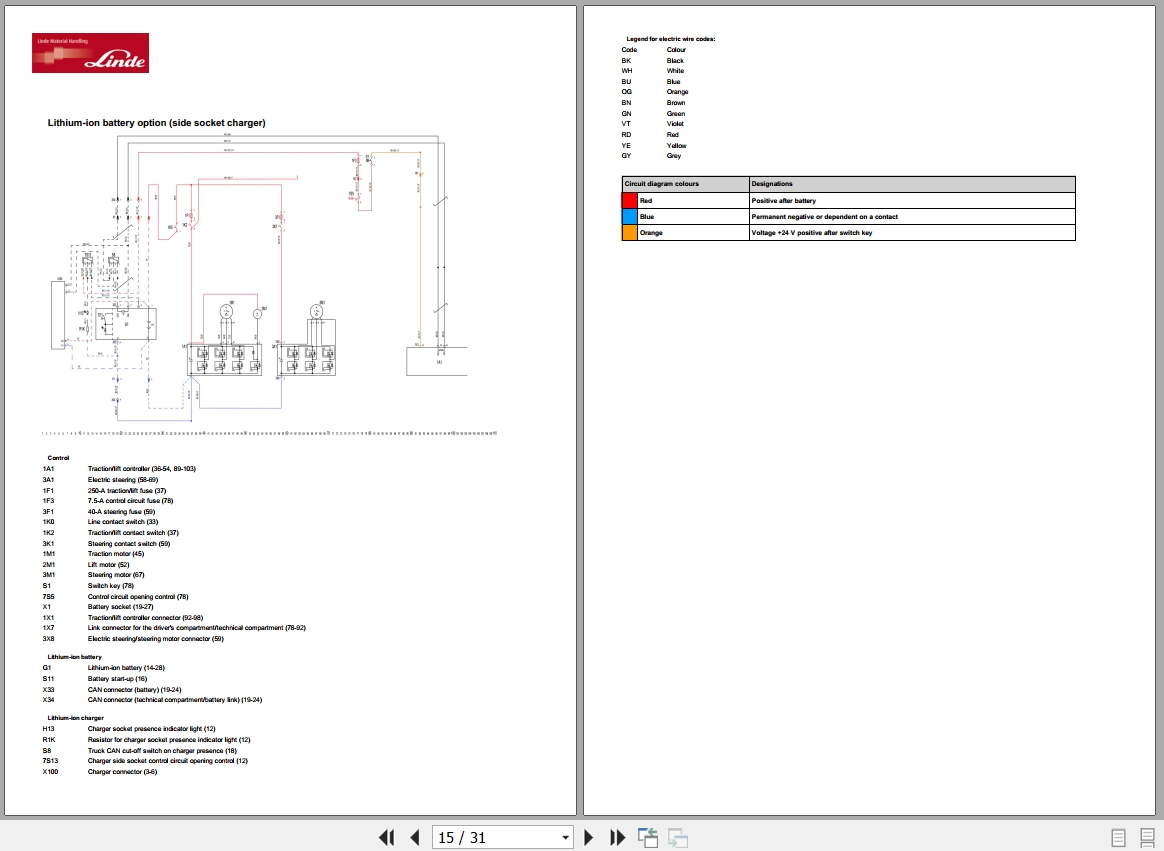Click the 'Charger connector (3-6)' line

click(122, 772)
